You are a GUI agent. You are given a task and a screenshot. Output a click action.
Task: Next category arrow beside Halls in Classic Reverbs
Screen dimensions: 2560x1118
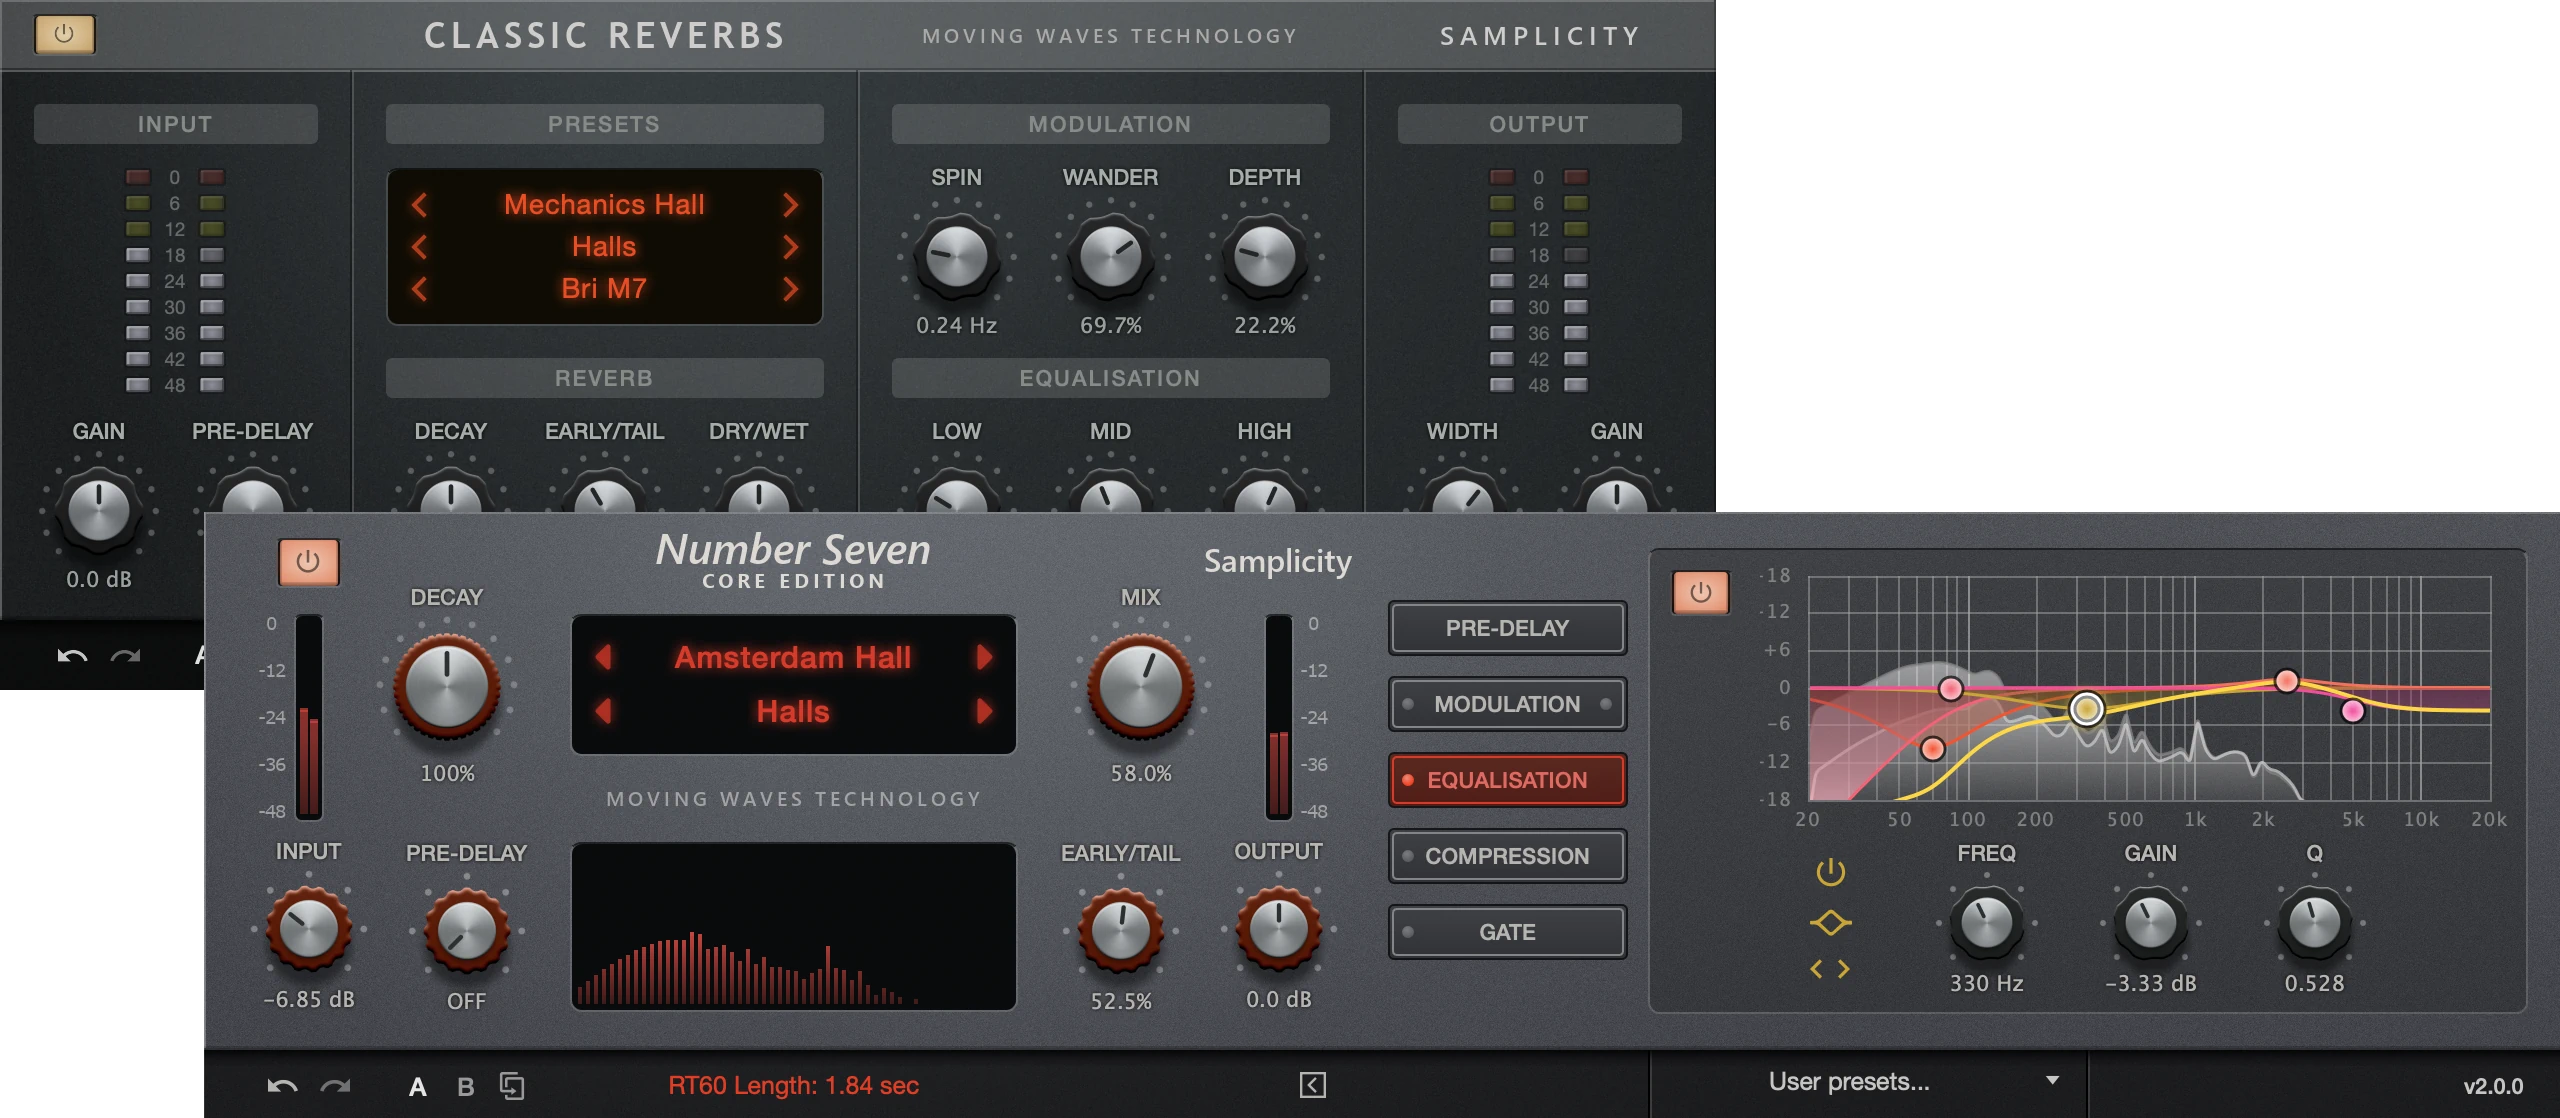(x=790, y=247)
